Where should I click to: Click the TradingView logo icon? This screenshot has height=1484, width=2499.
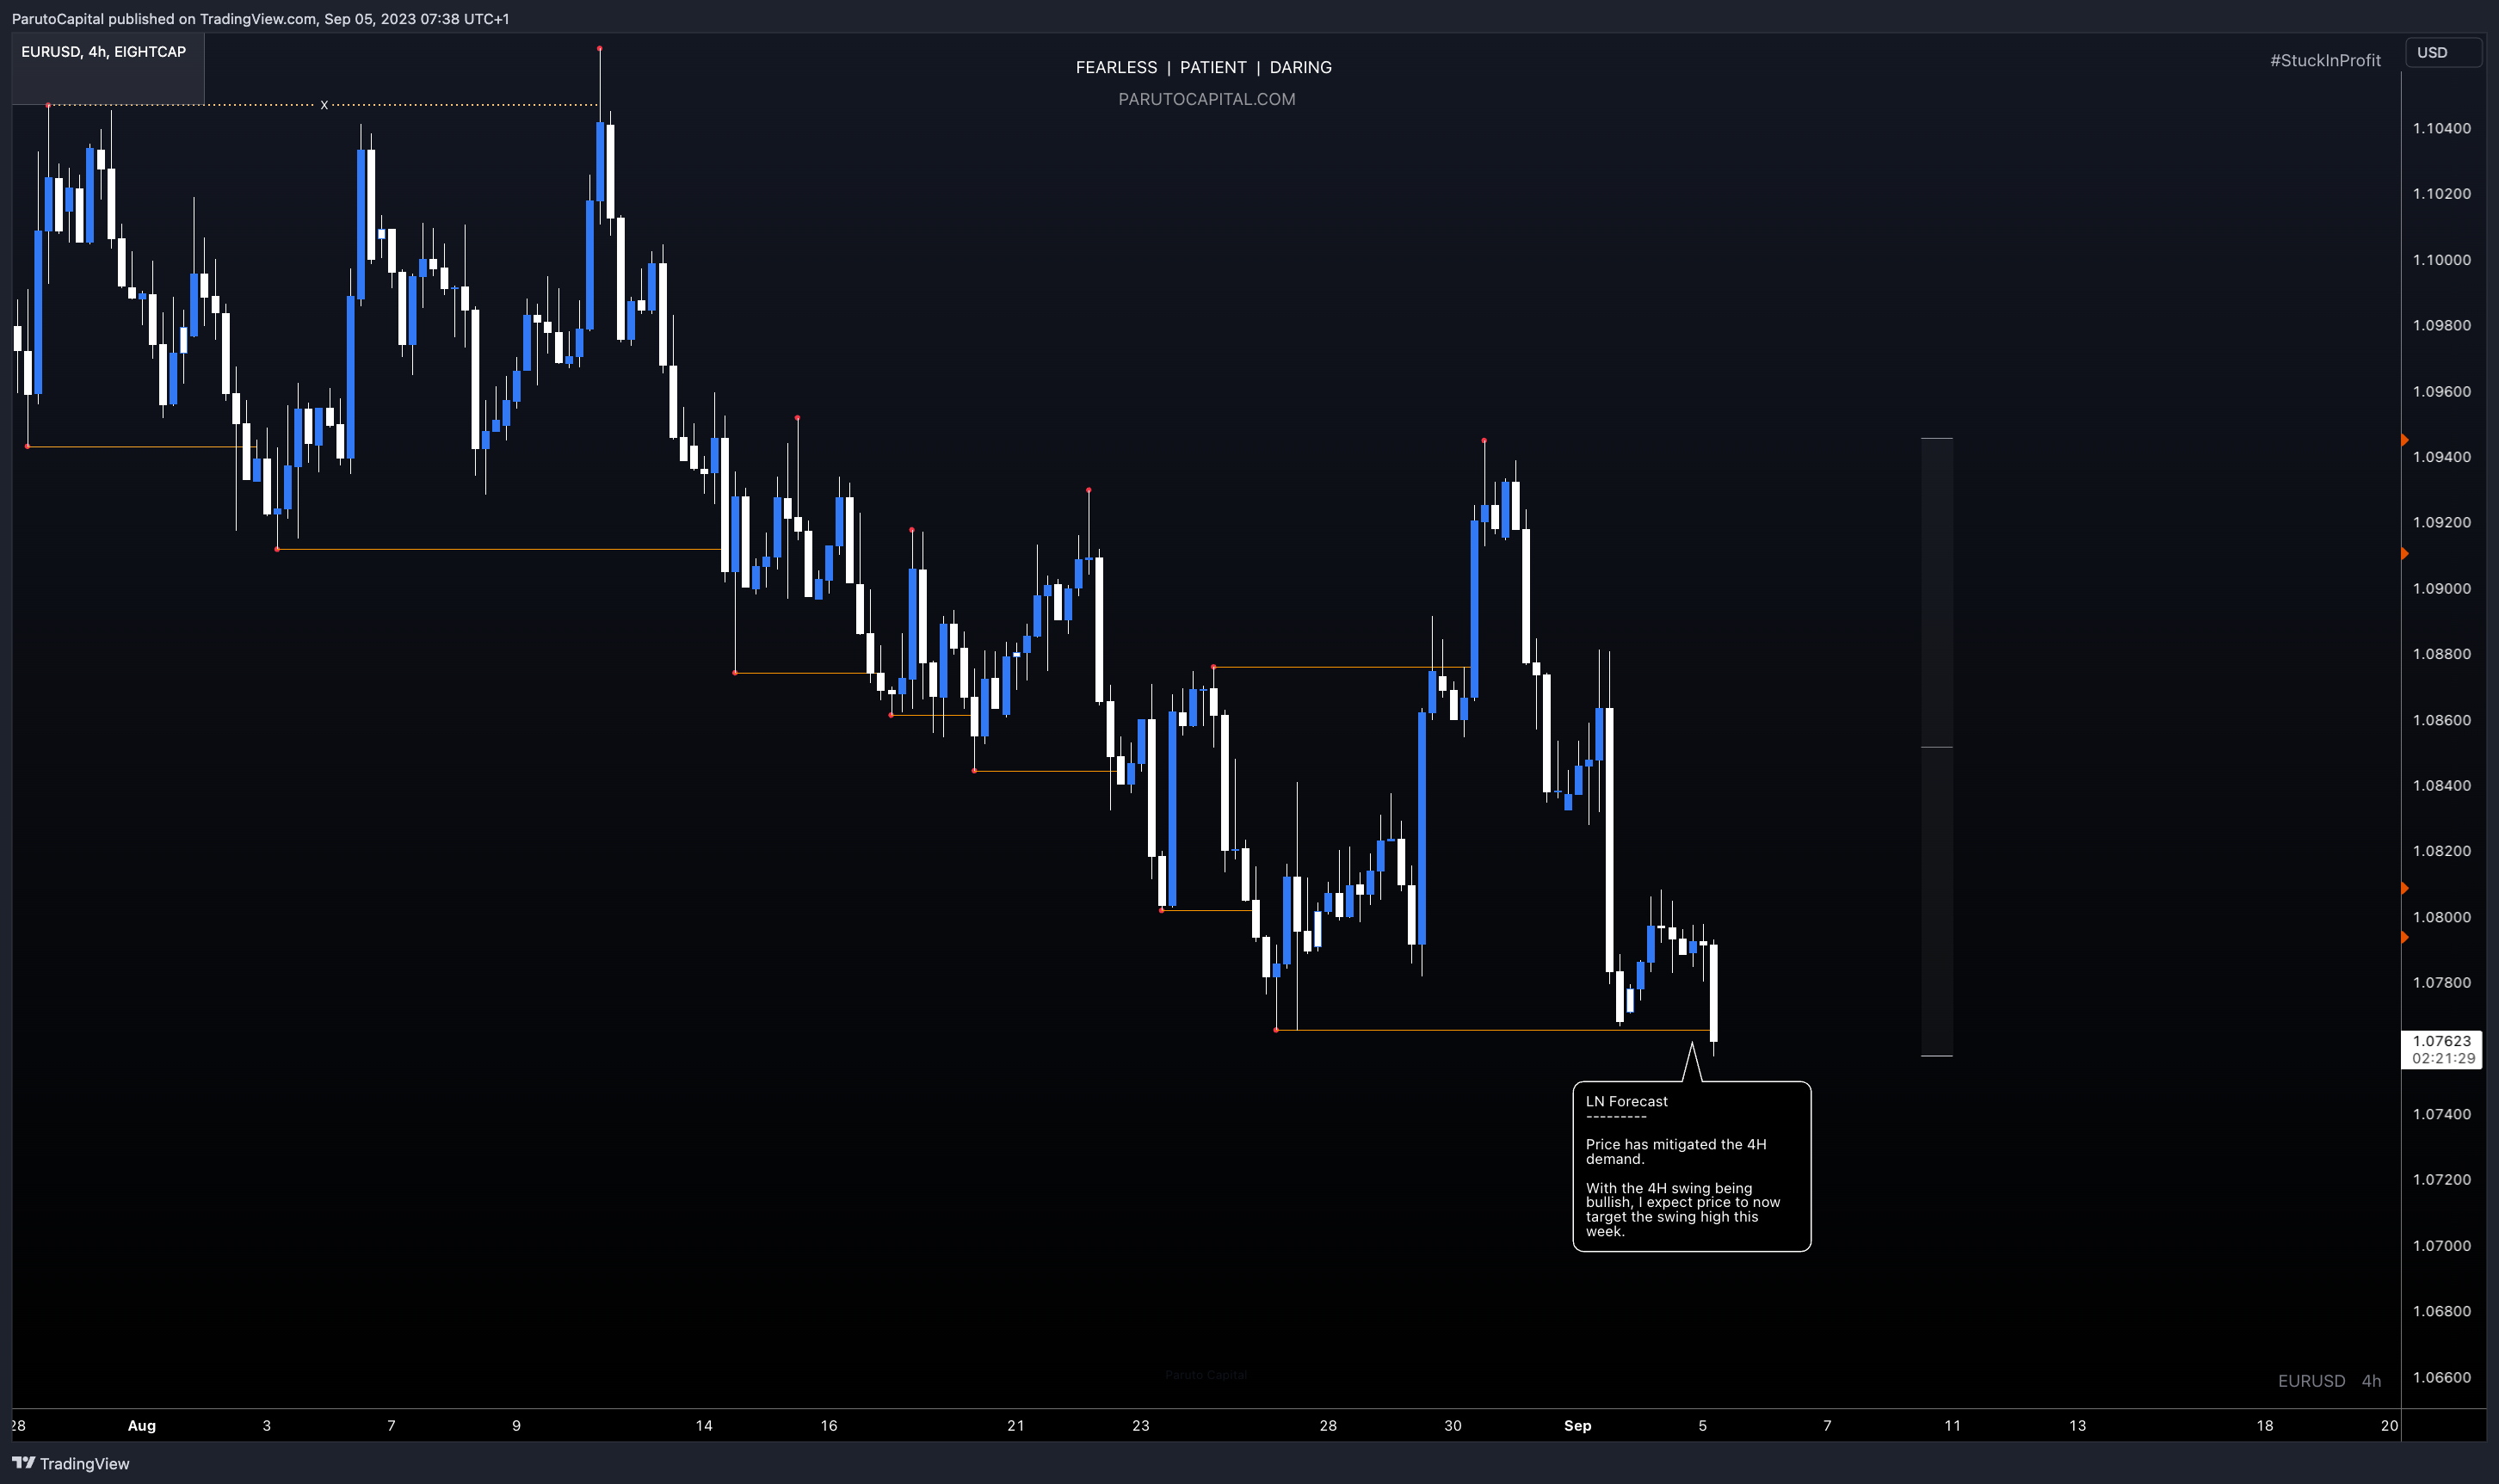(24, 1462)
